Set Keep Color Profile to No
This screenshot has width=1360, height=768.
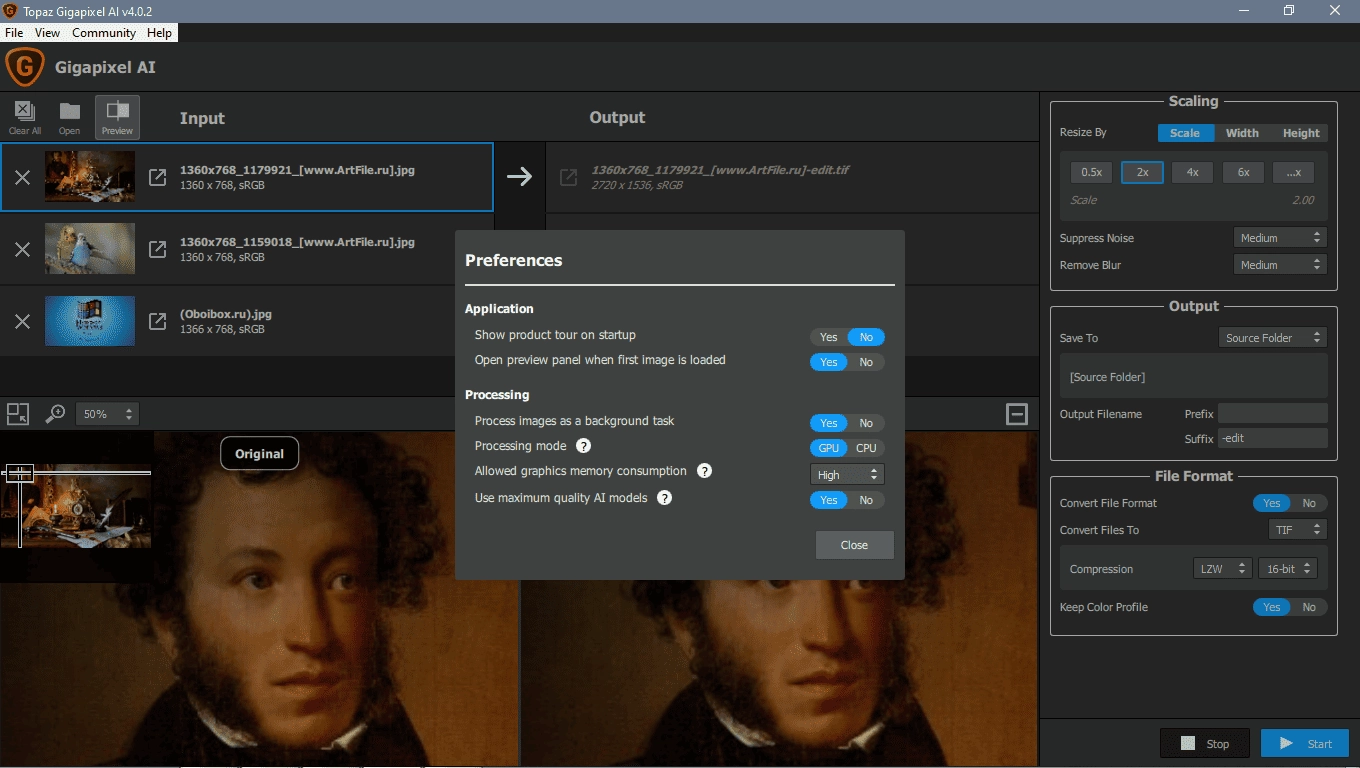pos(1309,607)
